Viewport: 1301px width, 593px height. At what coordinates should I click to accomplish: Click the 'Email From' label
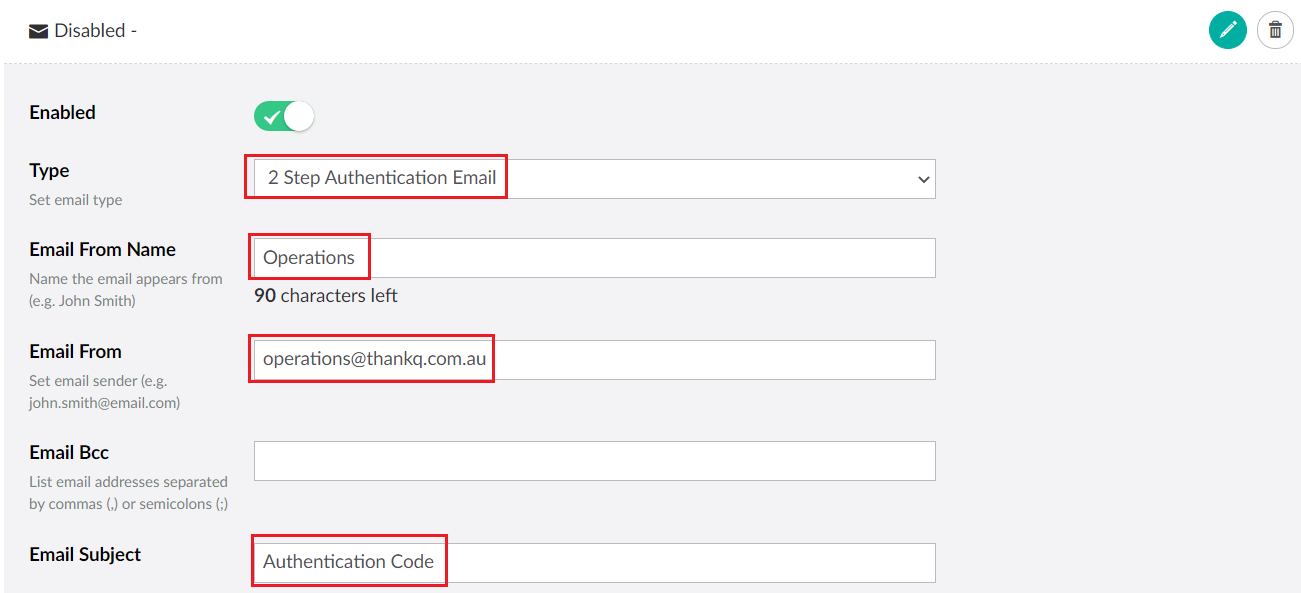click(75, 352)
